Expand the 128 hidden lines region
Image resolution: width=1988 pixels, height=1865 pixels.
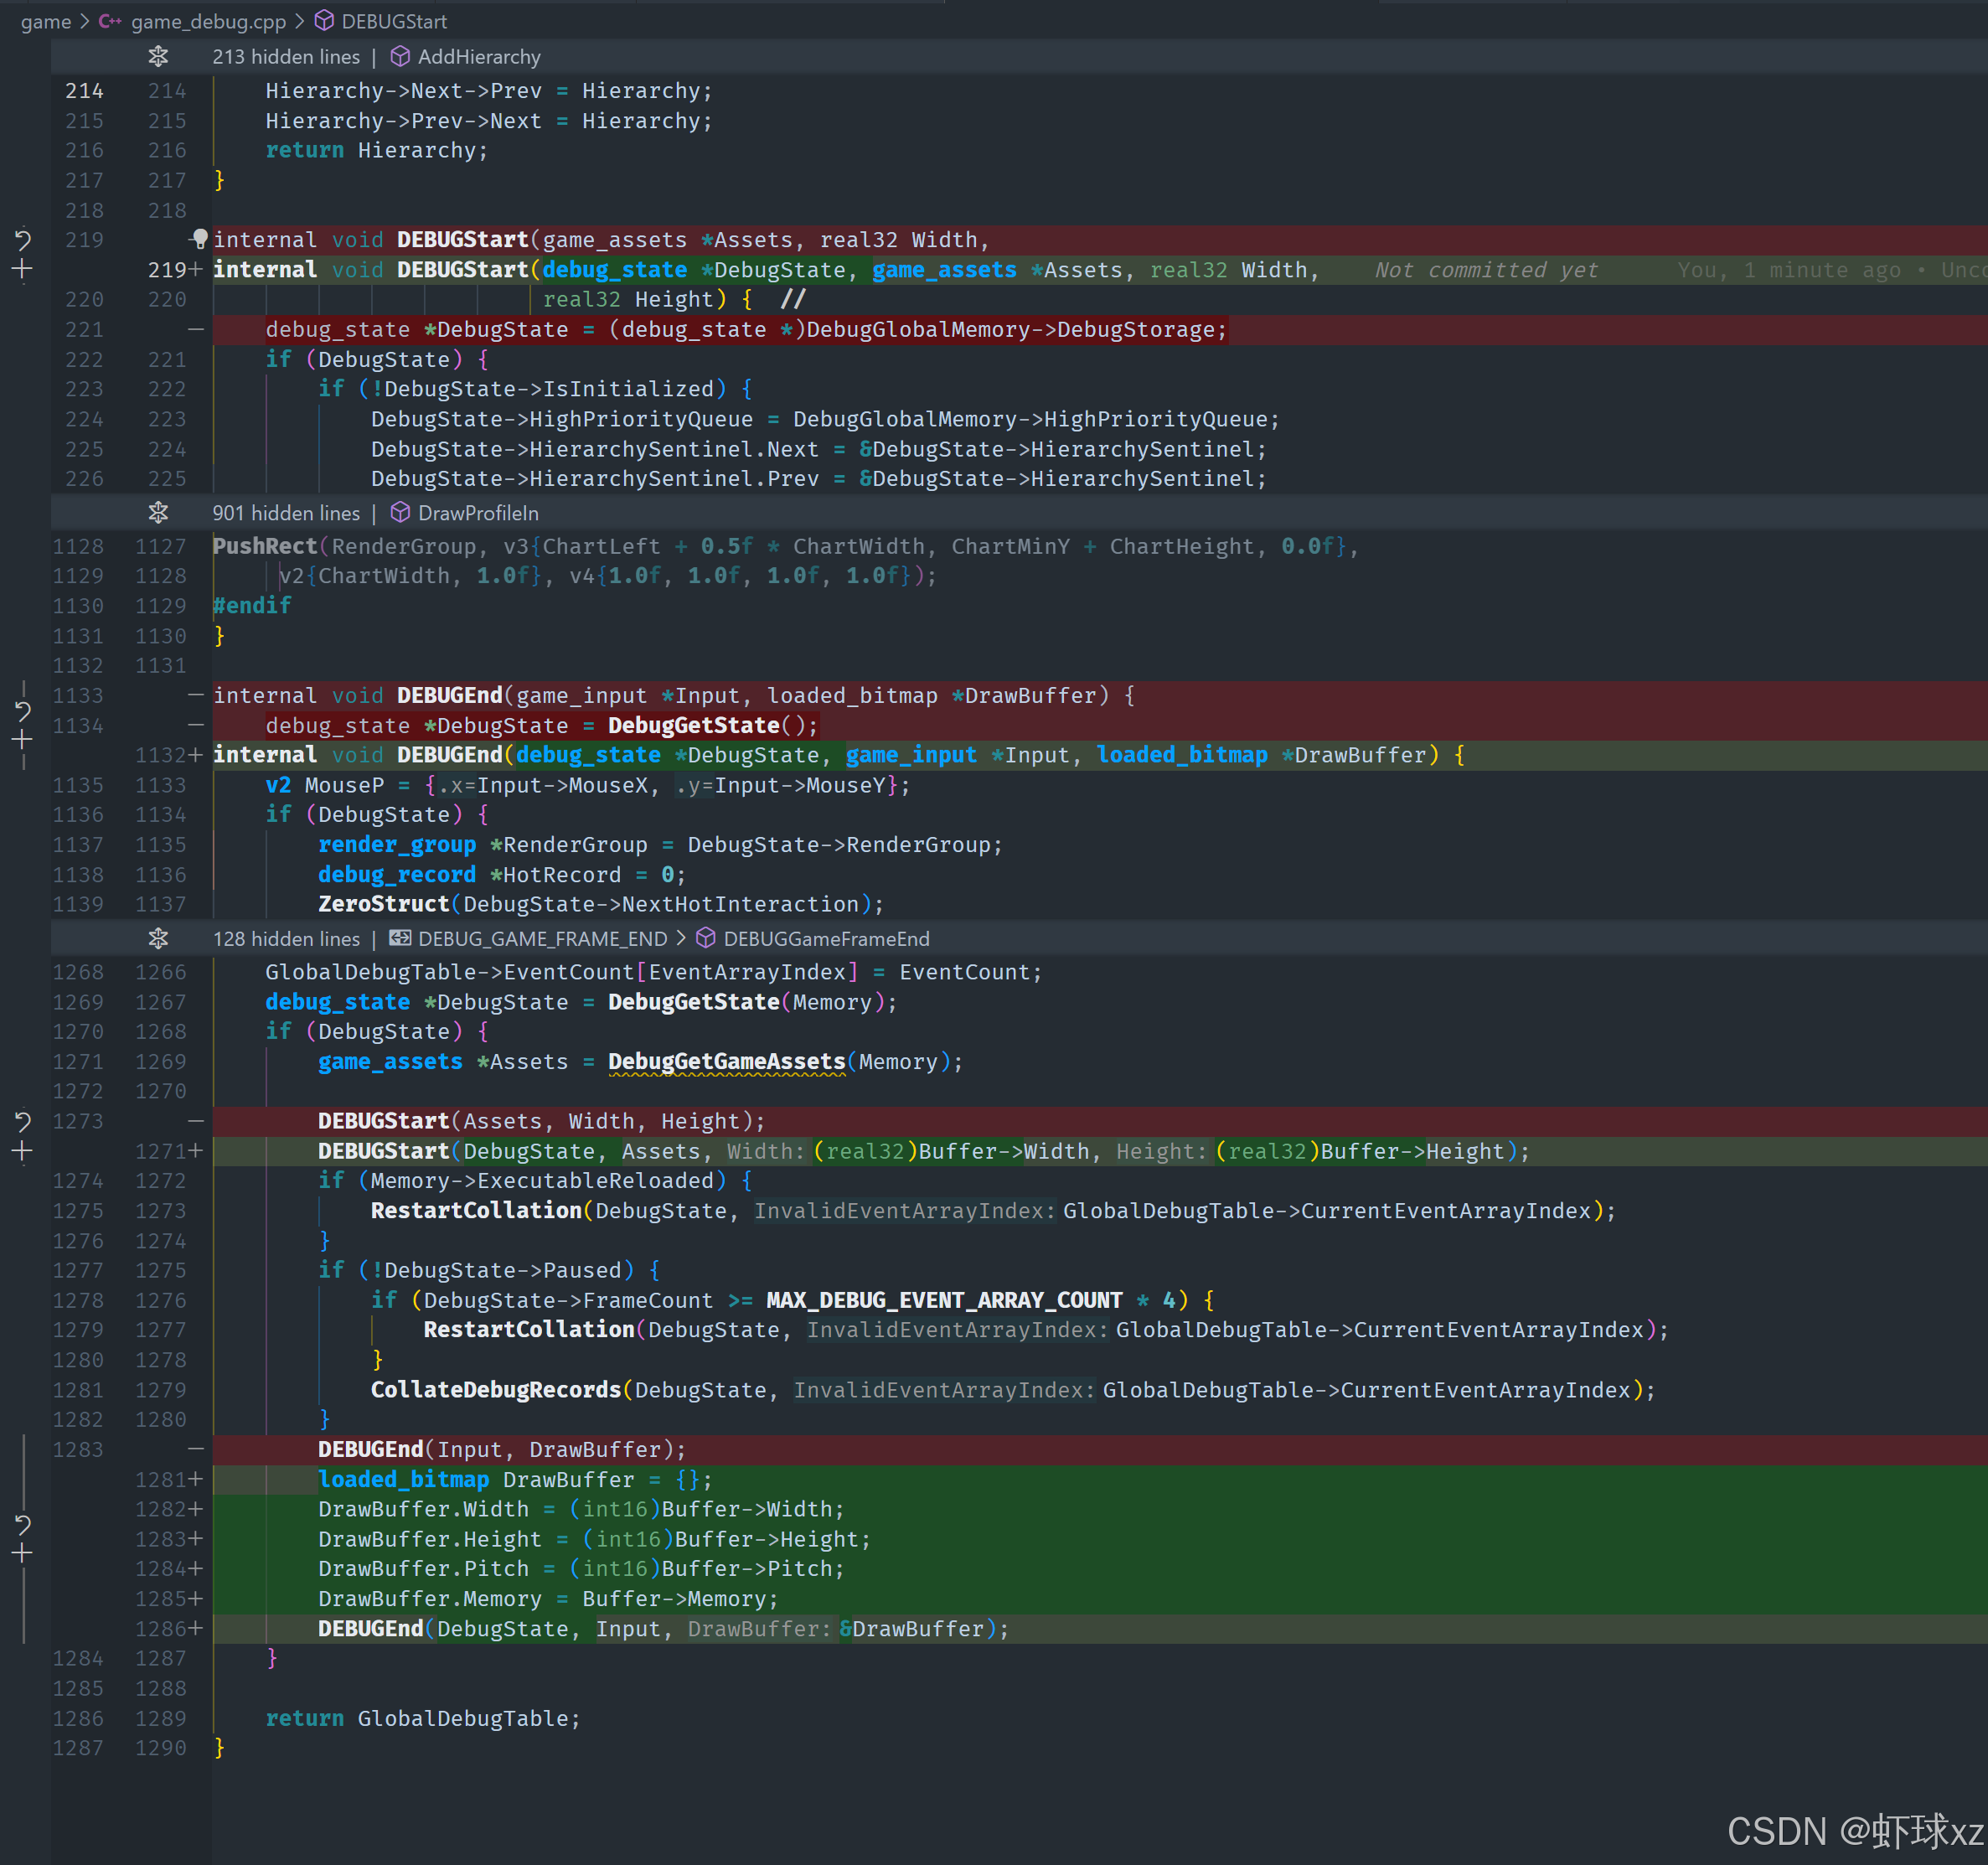tap(158, 939)
